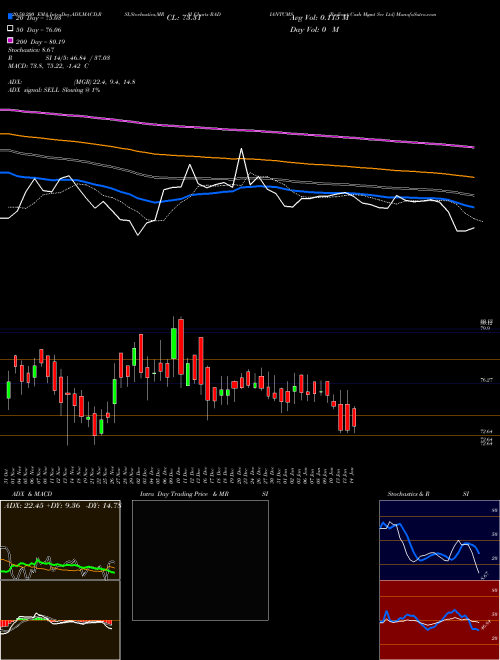
Task: Select the 'Avg Vol: 0.115 M' text
Action: [x=319, y=18]
